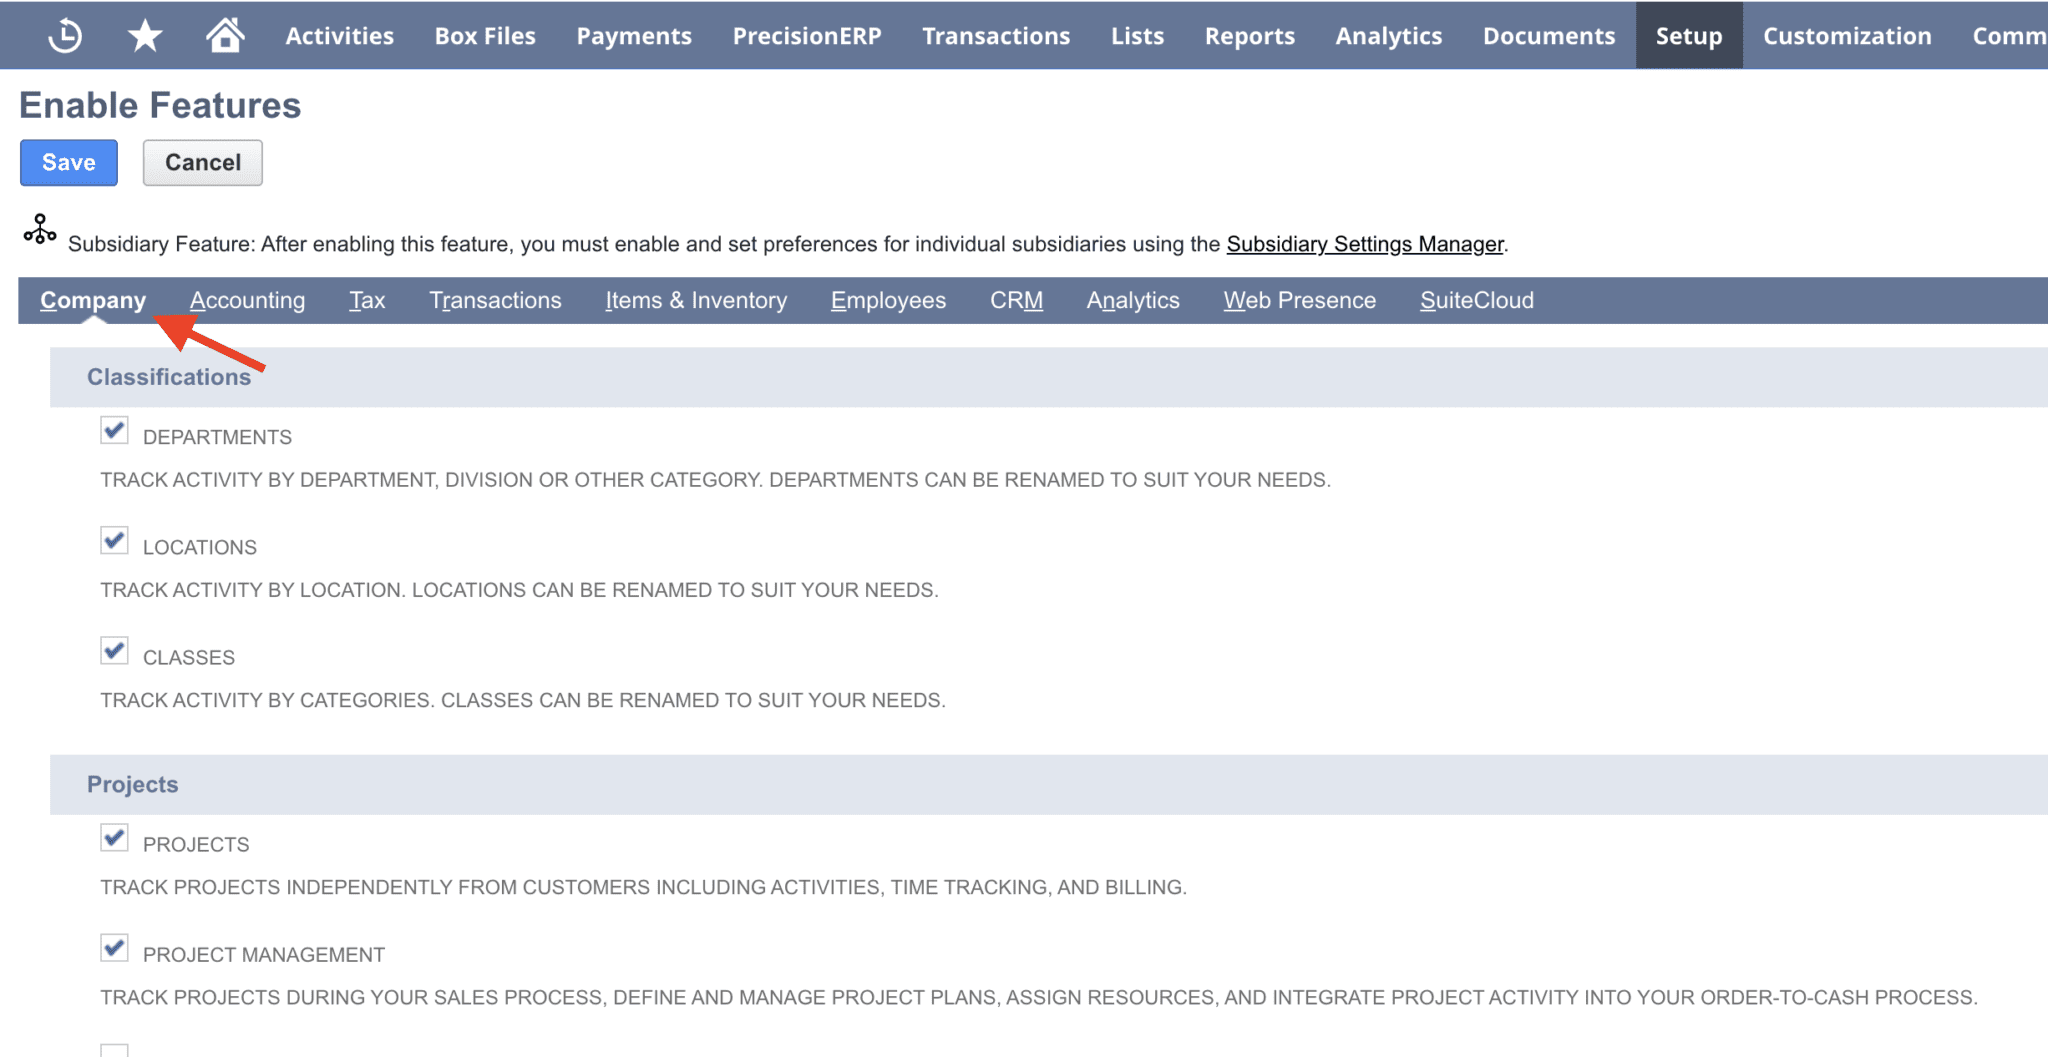2048x1057 pixels.
Task: Save the enabled features
Action: pos(68,162)
